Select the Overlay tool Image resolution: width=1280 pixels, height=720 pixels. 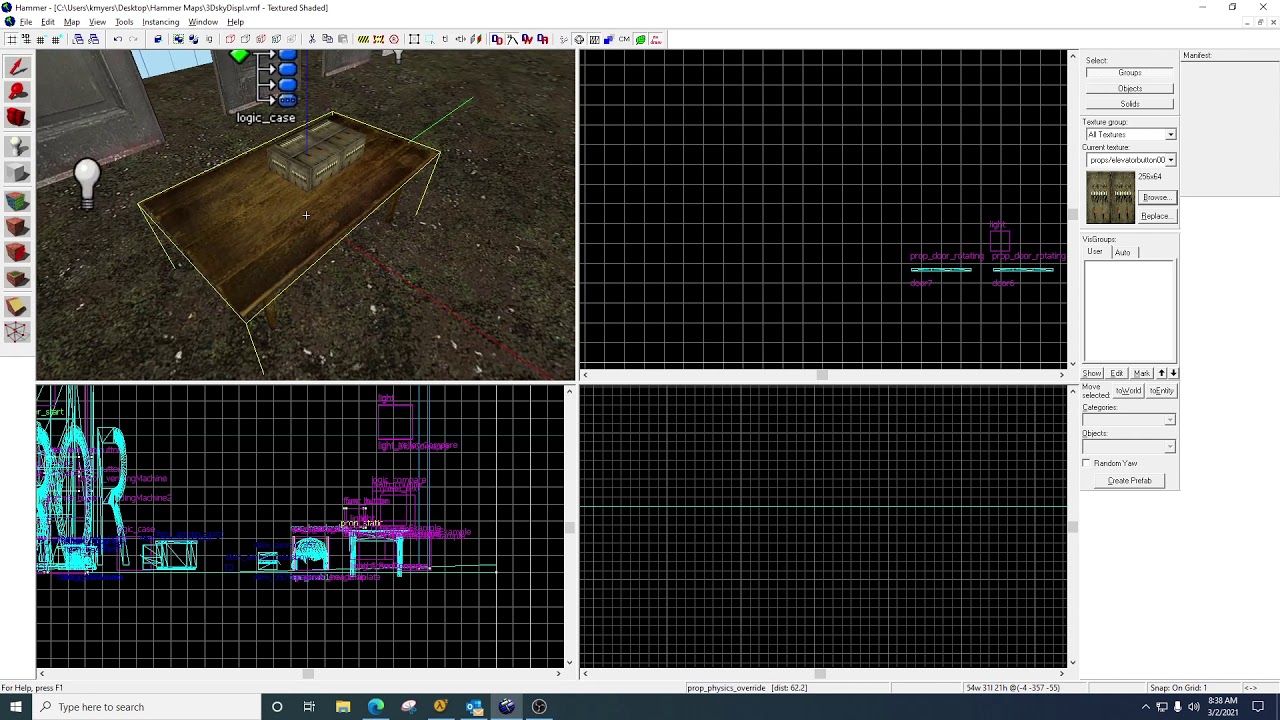coord(17,280)
